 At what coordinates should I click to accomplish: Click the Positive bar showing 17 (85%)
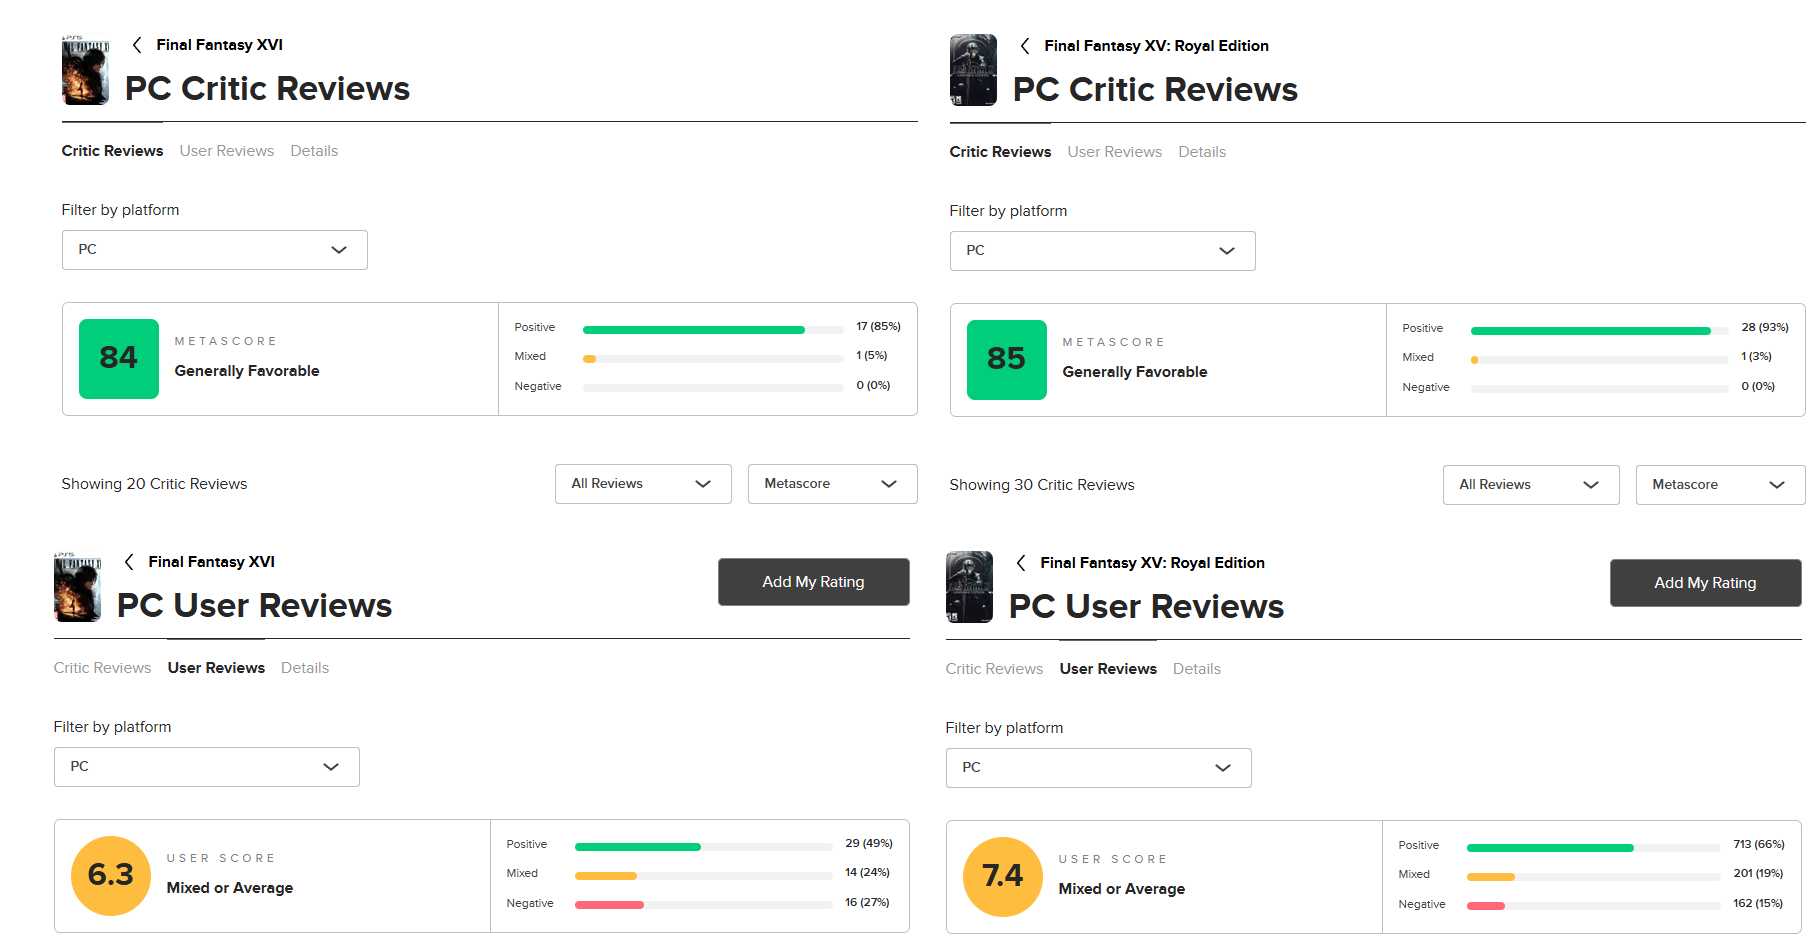(x=713, y=329)
